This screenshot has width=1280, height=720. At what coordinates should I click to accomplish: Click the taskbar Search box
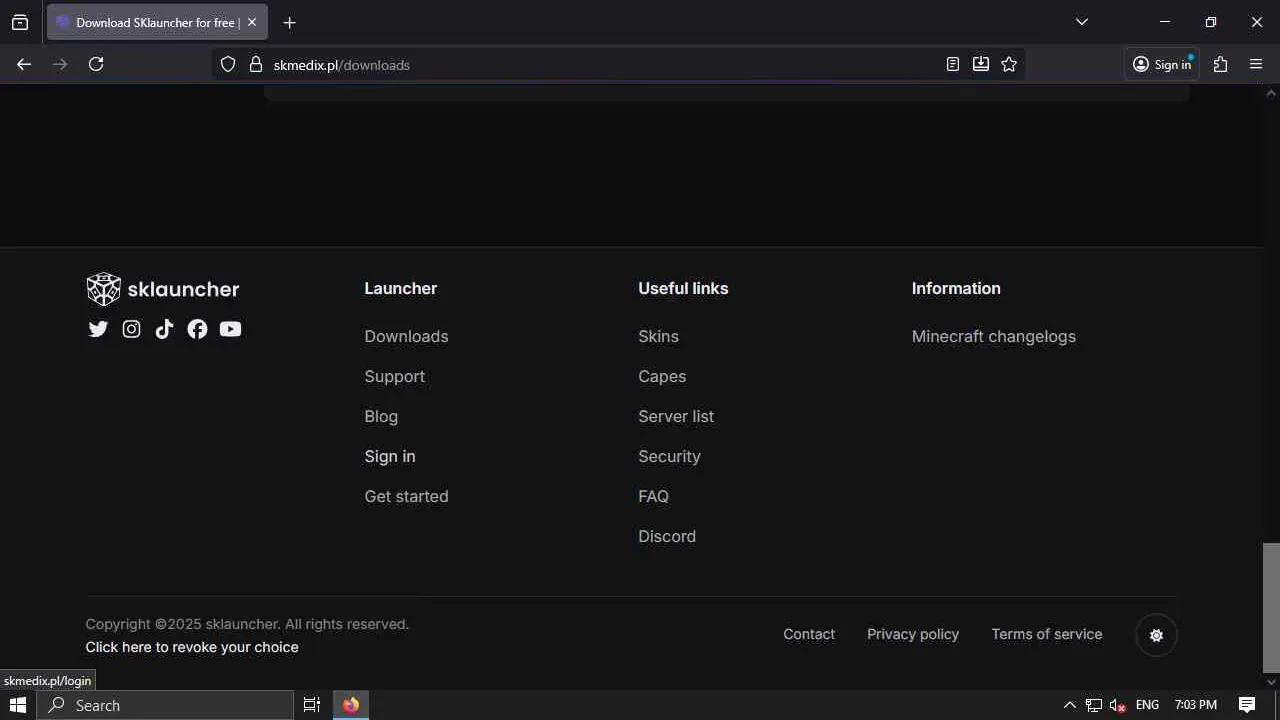coord(165,705)
